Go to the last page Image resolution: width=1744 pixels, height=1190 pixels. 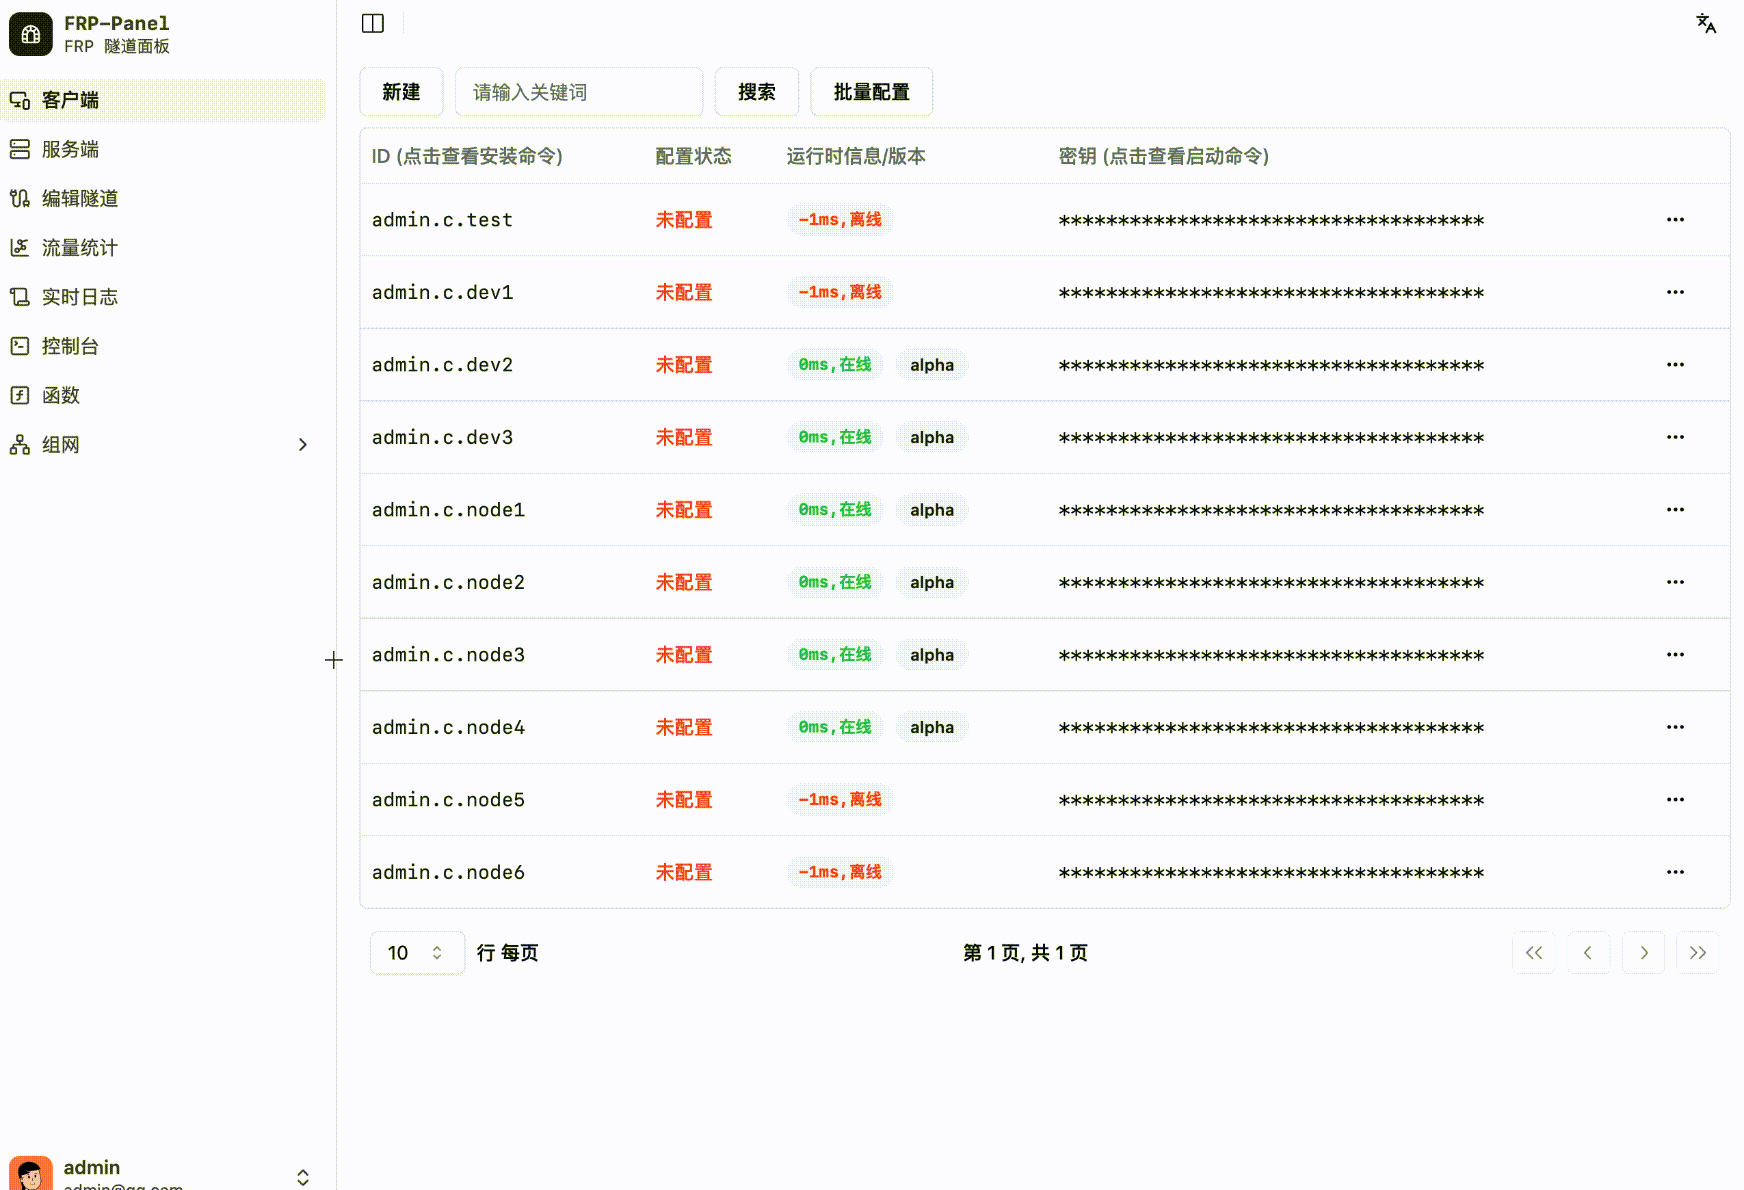click(x=1697, y=953)
